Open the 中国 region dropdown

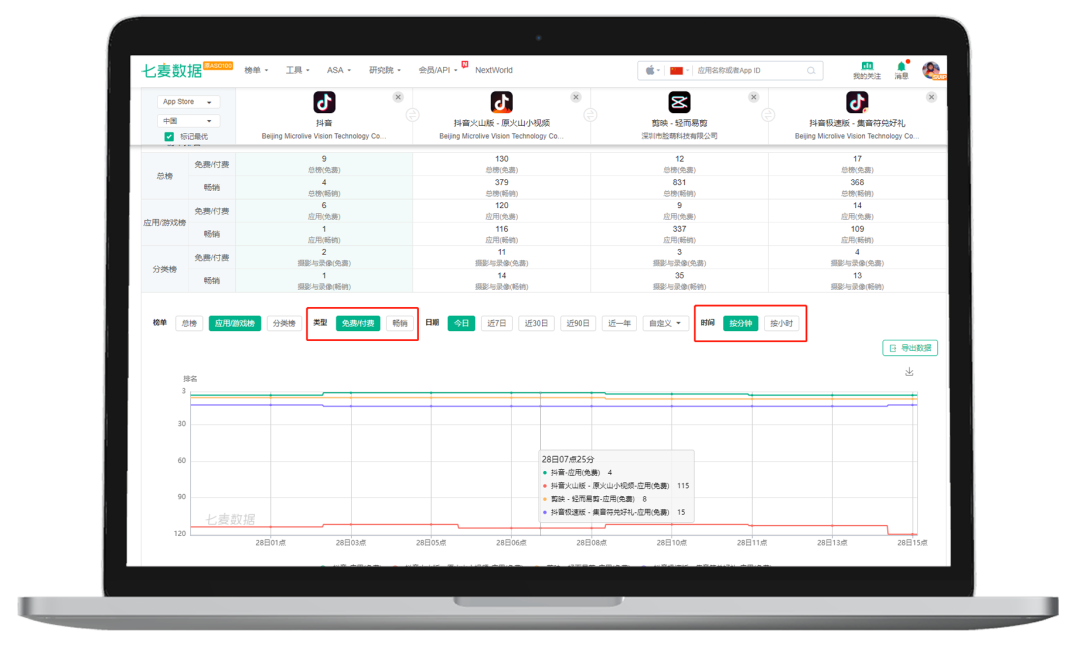188,121
